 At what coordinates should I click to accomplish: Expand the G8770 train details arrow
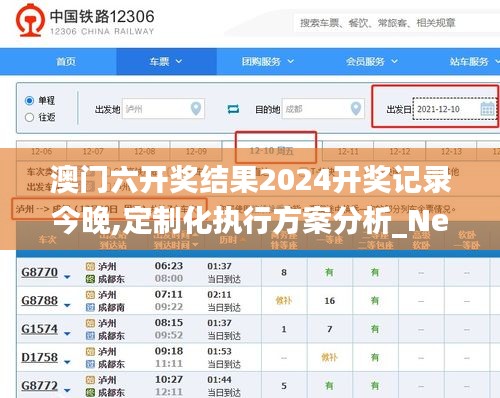[x=67, y=277]
